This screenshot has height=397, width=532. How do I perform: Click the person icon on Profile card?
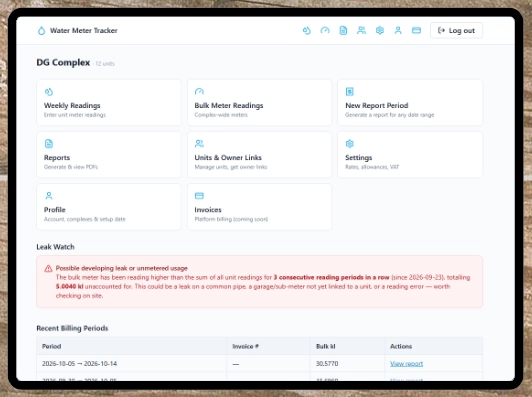(x=49, y=196)
